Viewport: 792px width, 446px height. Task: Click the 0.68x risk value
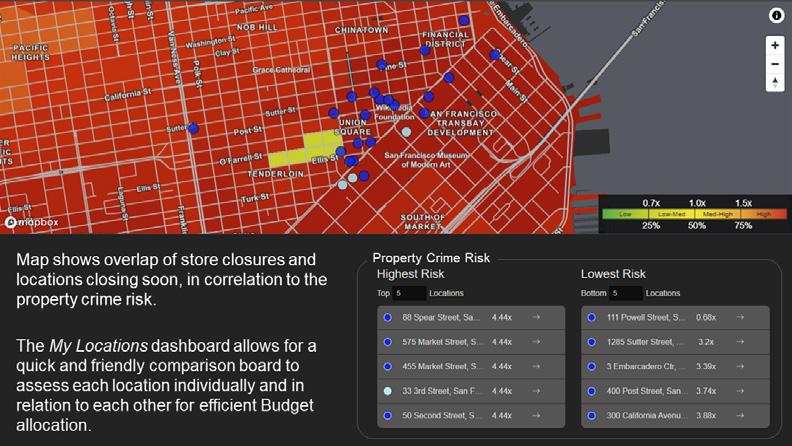(x=706, y=317)
